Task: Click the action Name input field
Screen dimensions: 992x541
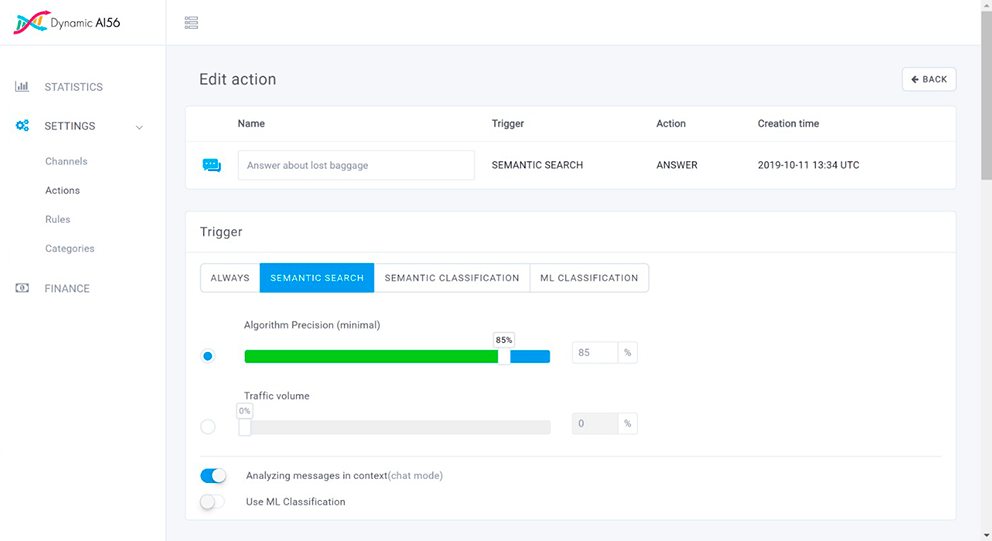Action: point(356,166)
